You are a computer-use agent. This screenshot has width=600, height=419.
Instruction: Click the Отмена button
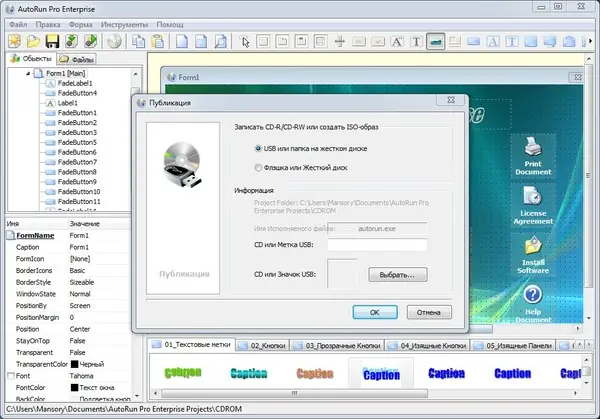click(x=429, y=312)
